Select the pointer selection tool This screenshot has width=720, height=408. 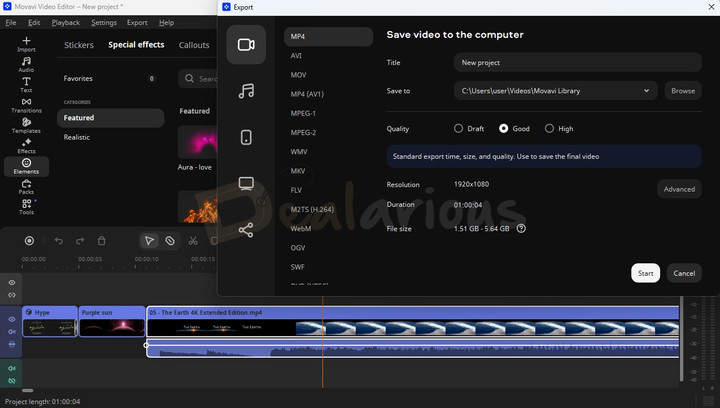149,240
